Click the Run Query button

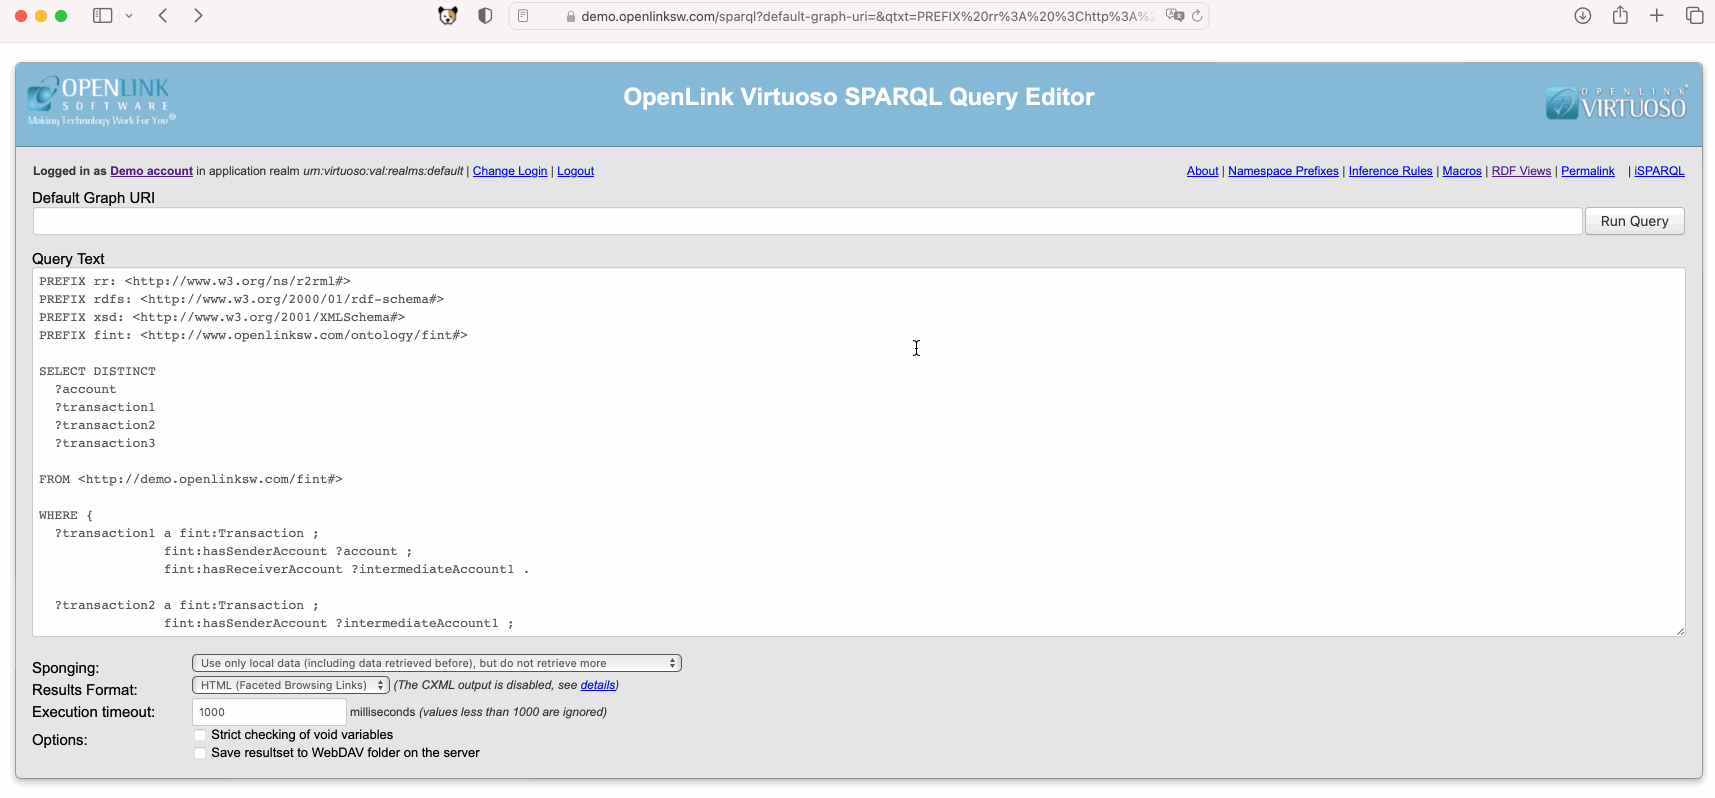pyautogui.click(x=1634, y=221)
